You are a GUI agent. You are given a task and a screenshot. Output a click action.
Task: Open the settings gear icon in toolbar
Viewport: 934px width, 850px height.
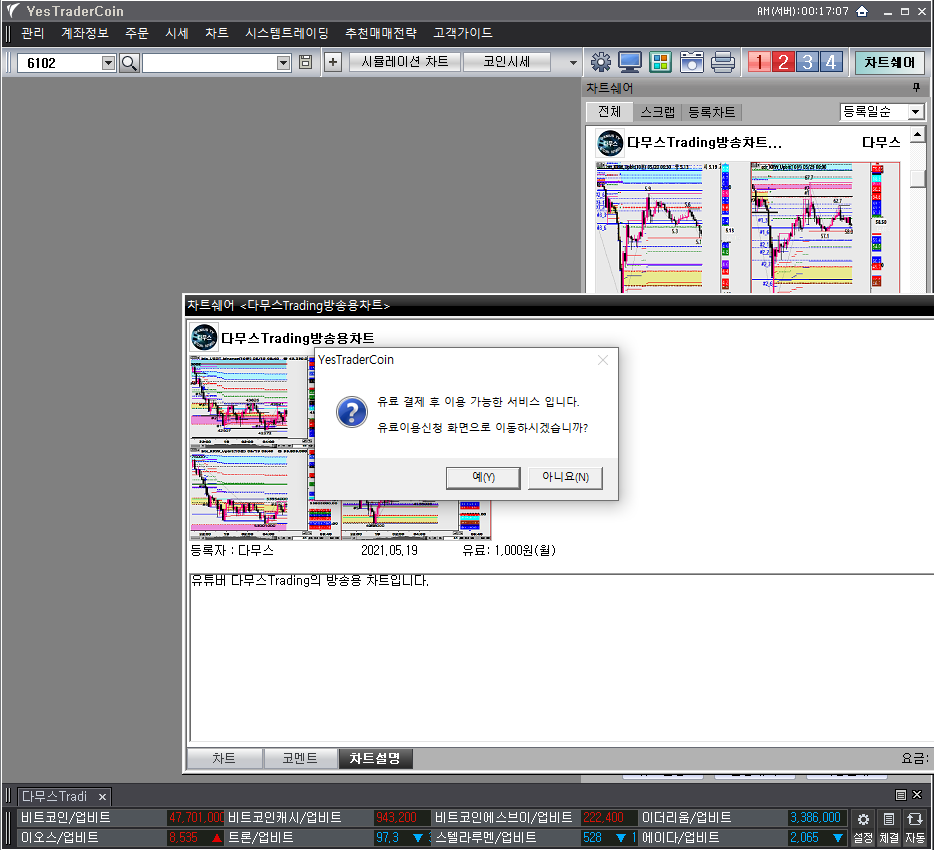tap(600, 62)
